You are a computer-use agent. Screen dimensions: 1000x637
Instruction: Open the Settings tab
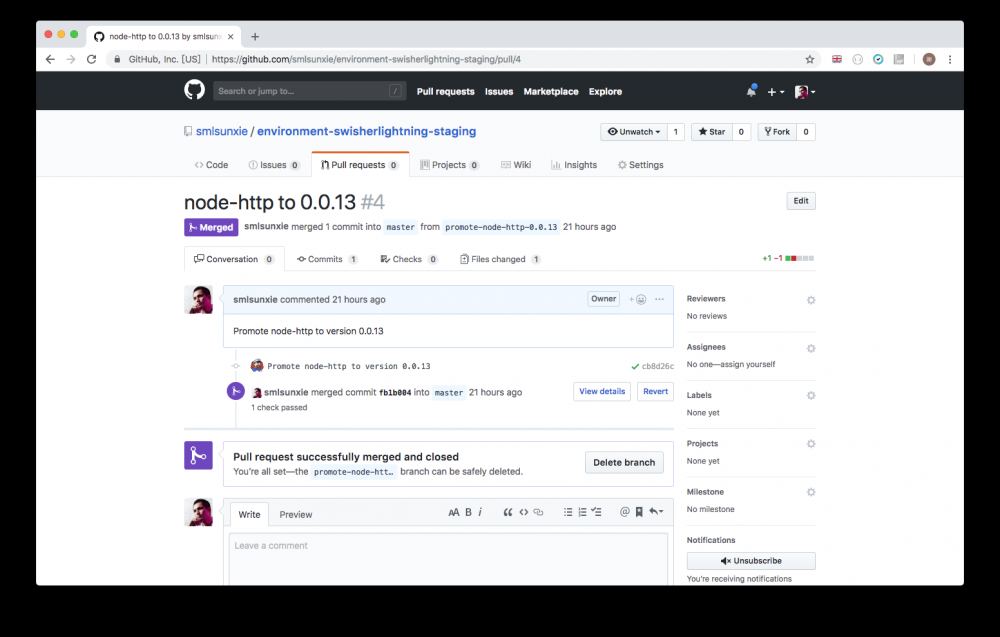640,165
